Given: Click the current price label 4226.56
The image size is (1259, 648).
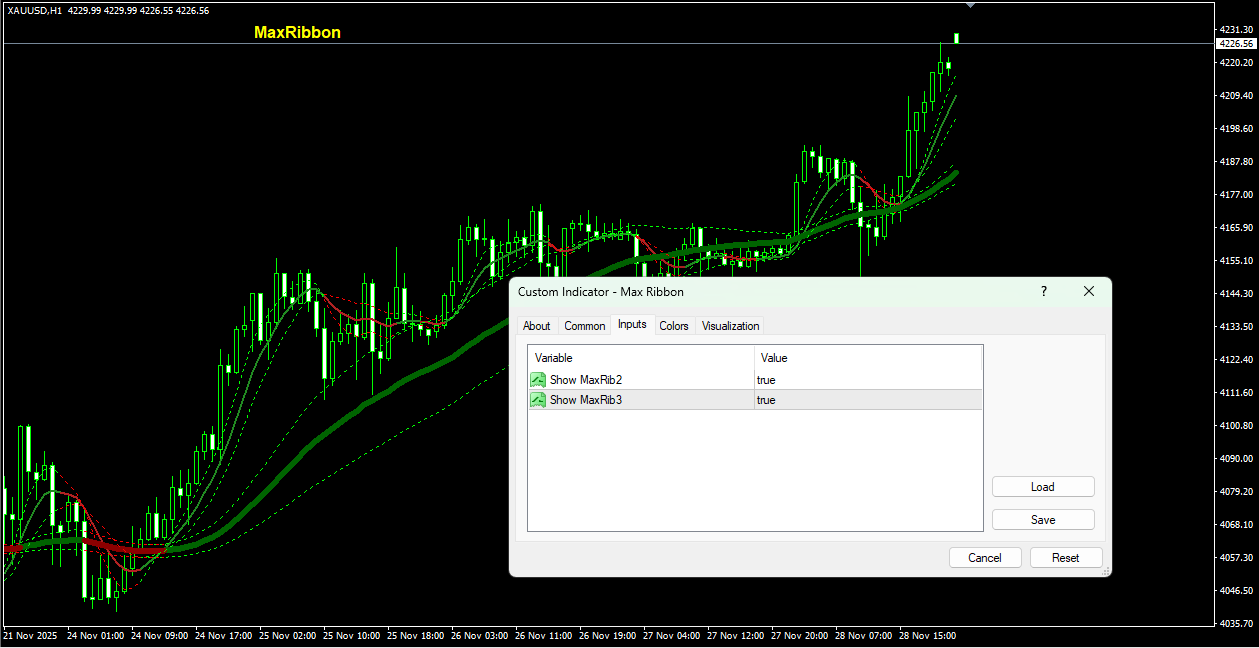Looking at the screenshot, I should click(x=1236, y=44).
